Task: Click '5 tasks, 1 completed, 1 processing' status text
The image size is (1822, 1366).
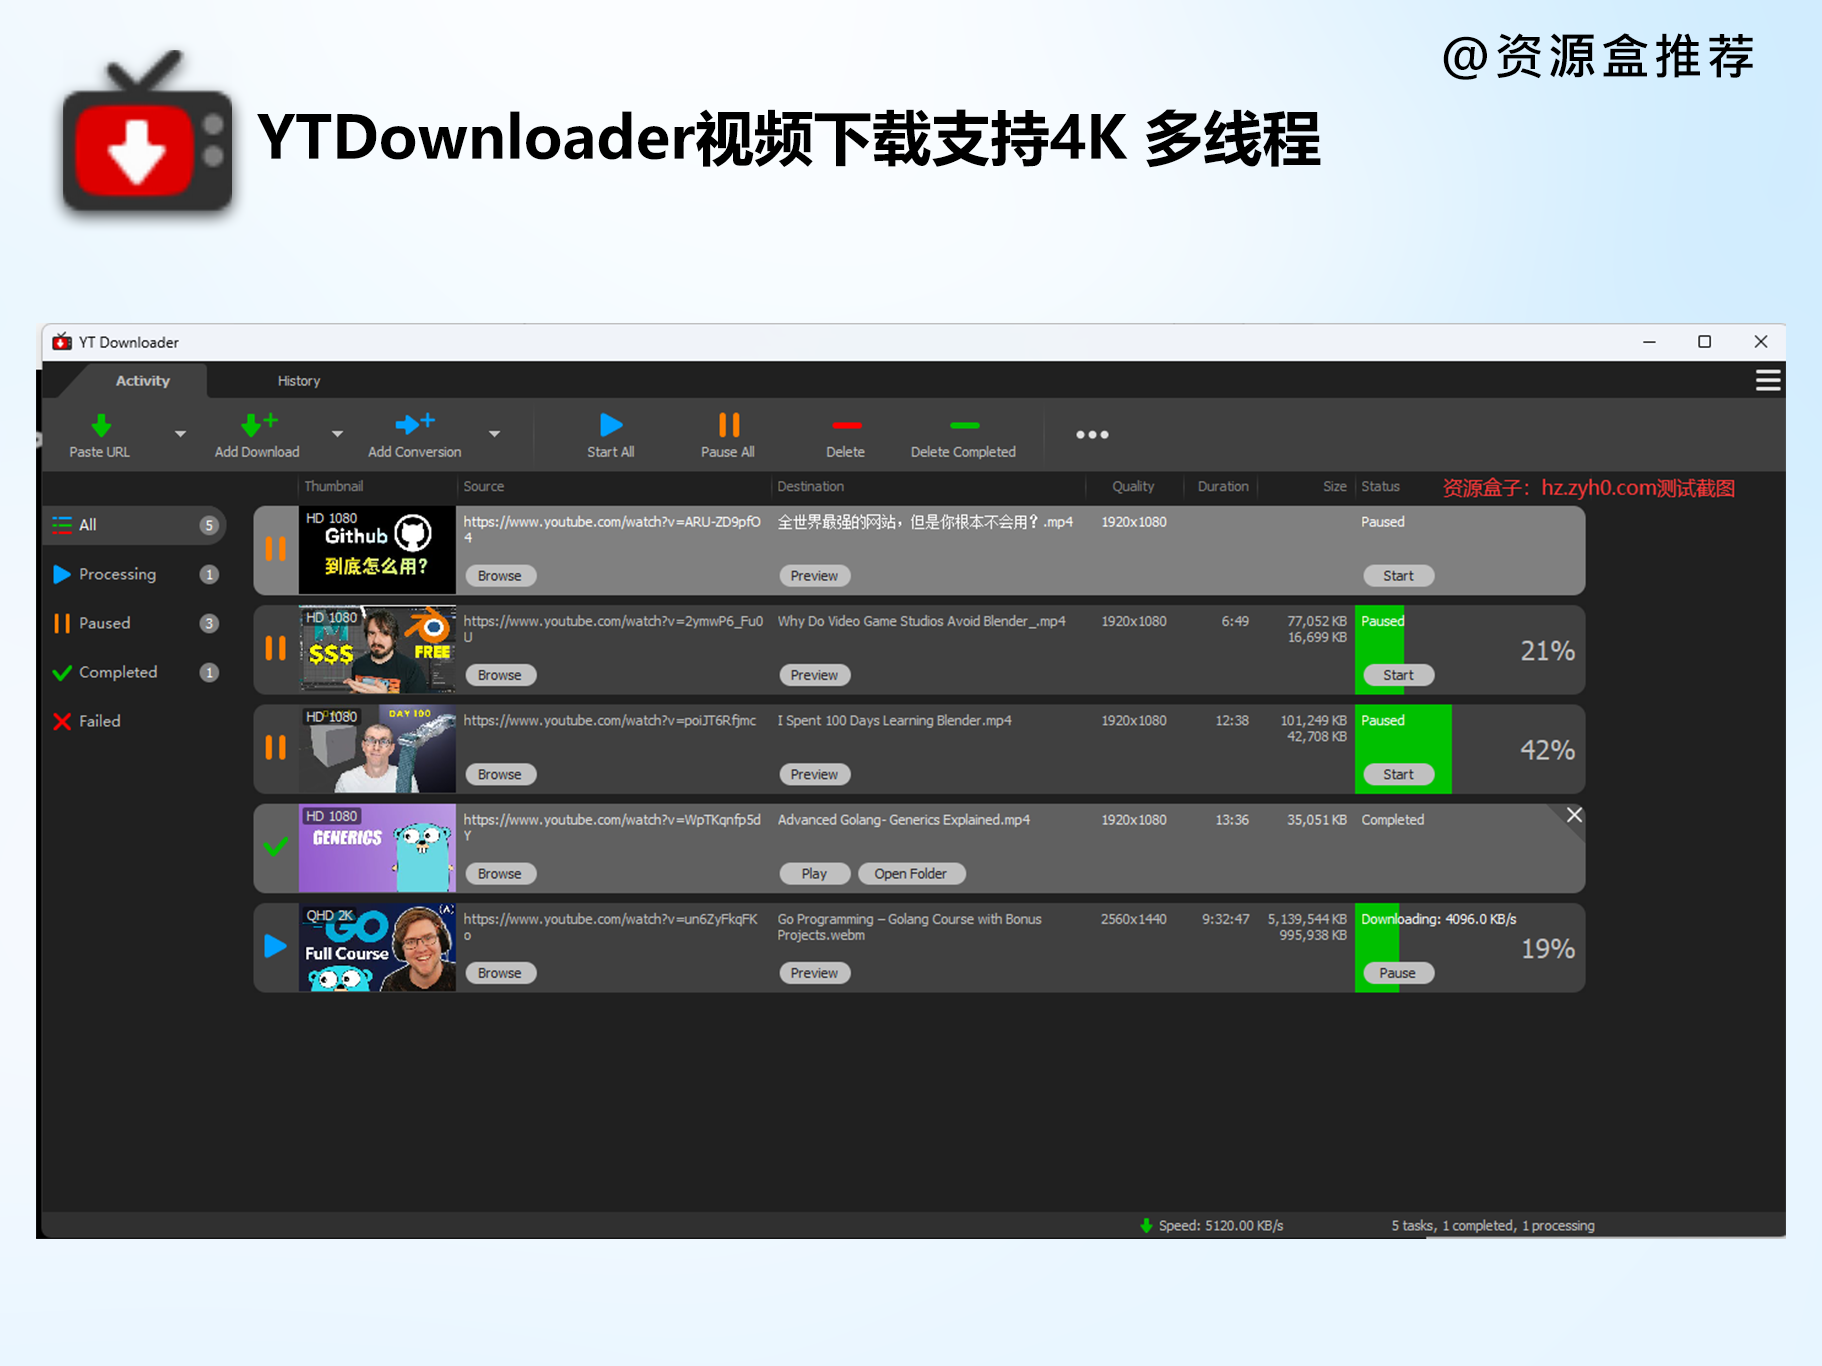Action: (1493, 1226)
